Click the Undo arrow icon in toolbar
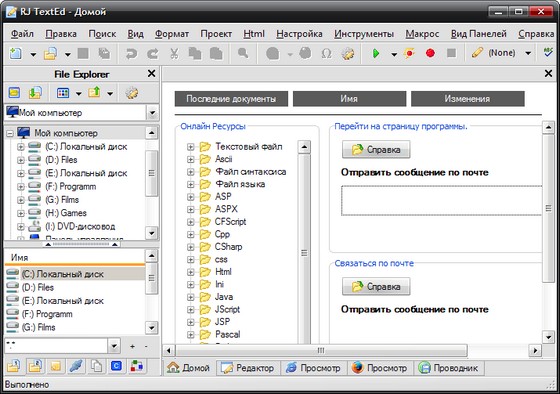The height and width of the screenshot is (394, 560). (x=131, y=54)
